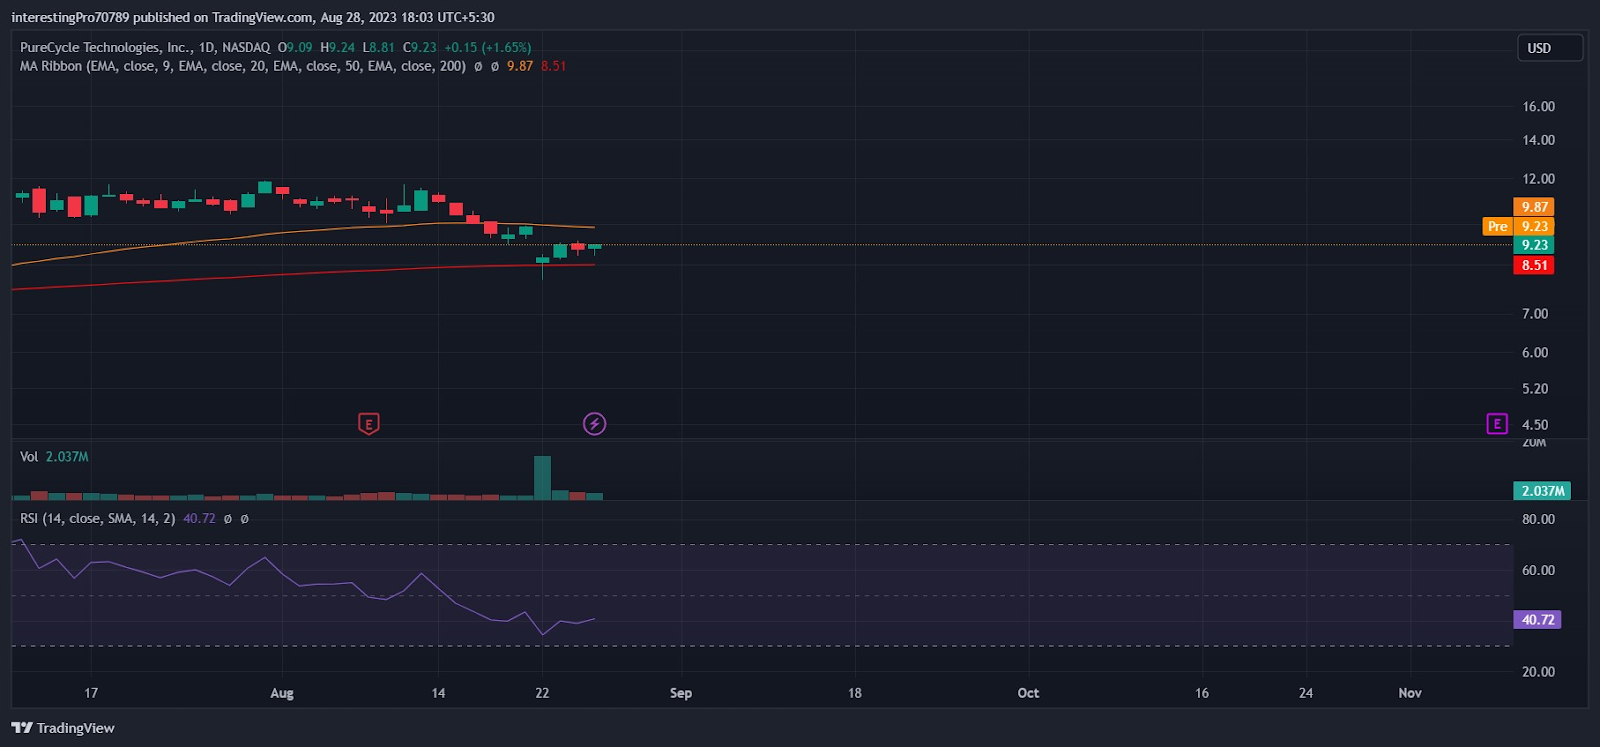This screenshot has height=747, width=1600.
Task: Click the green 9.23 last price label
Action: click(1534, 245)
